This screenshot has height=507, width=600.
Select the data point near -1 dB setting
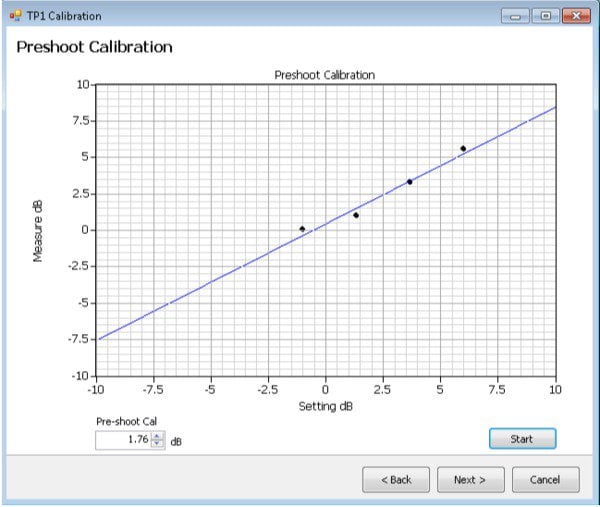[x=302, y=229]
